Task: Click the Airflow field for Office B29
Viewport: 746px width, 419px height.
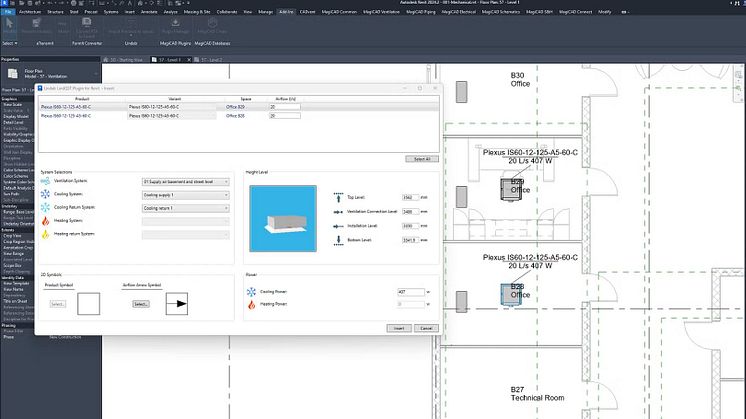Action: (x=285, y=107)
